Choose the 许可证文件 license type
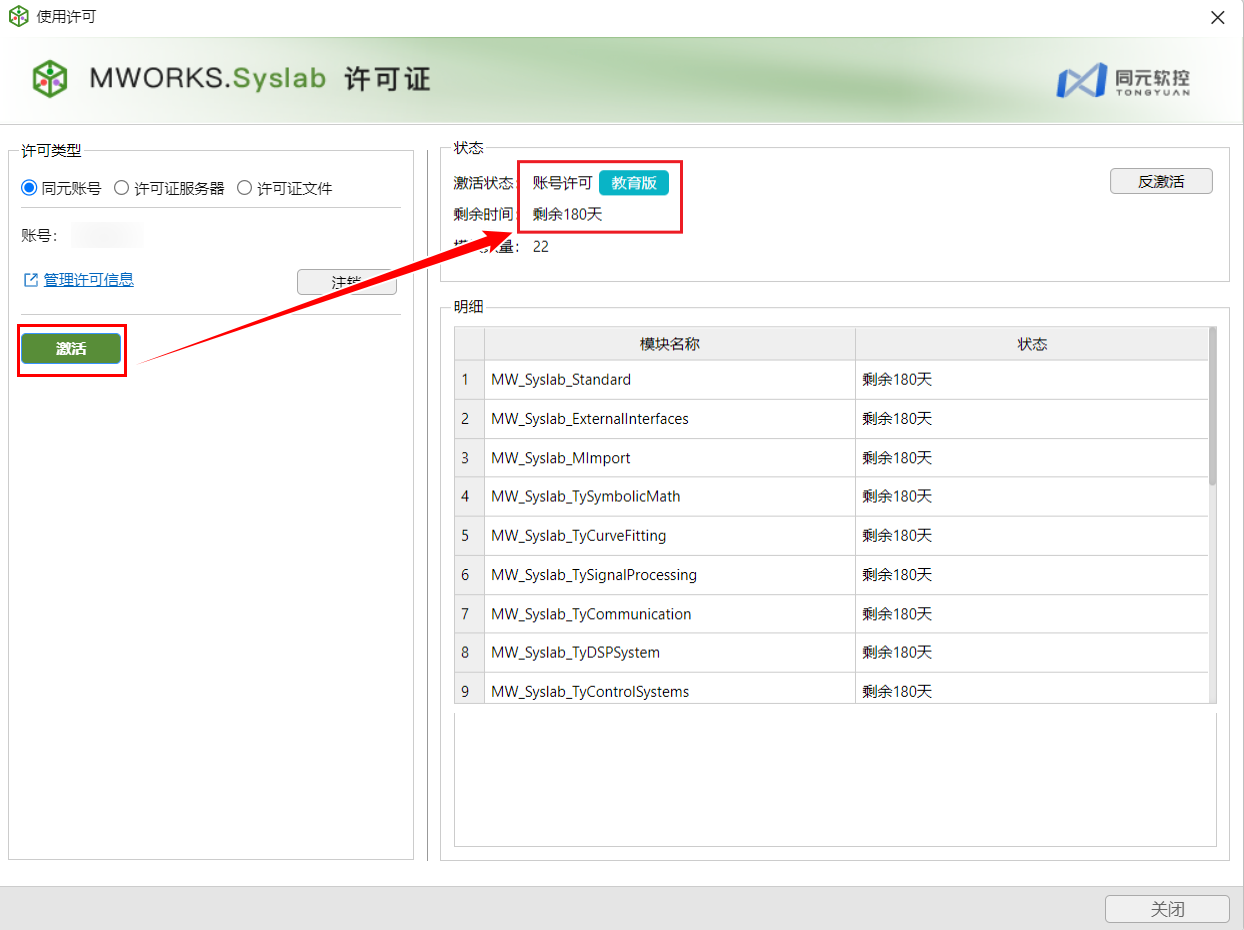This screenshot has height=930, width=1244. pos(244,188)
